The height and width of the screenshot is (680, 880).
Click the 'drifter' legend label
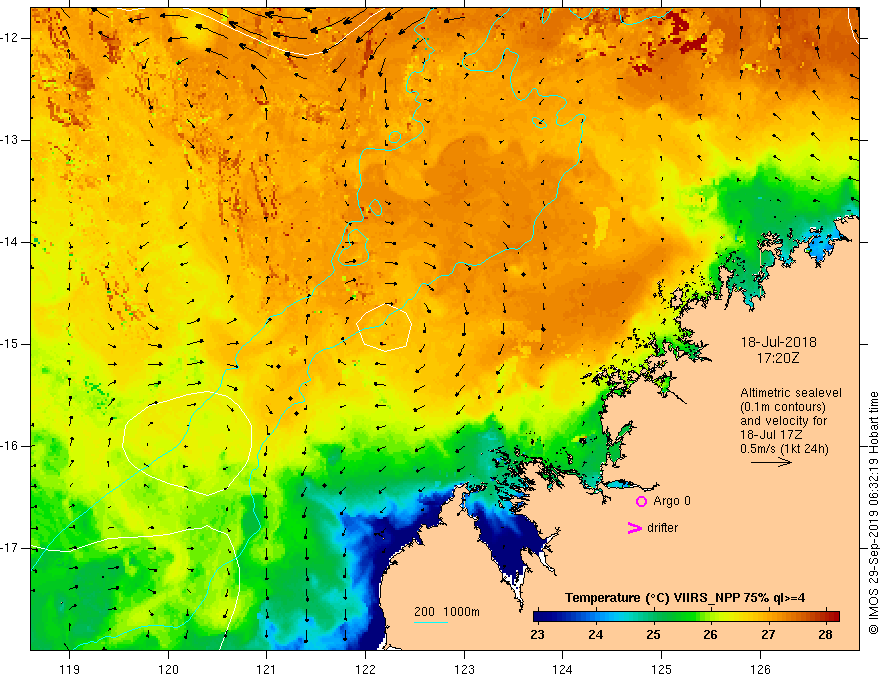(662, 528)
